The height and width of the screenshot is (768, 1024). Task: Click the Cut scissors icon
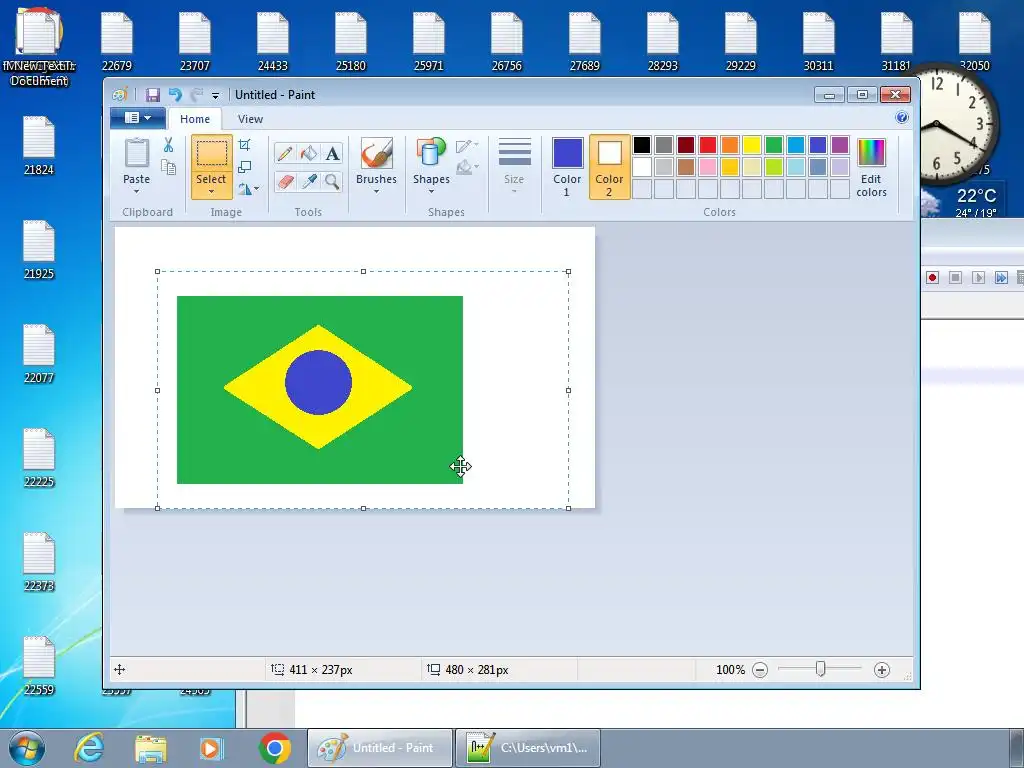[x=168, y=145]
